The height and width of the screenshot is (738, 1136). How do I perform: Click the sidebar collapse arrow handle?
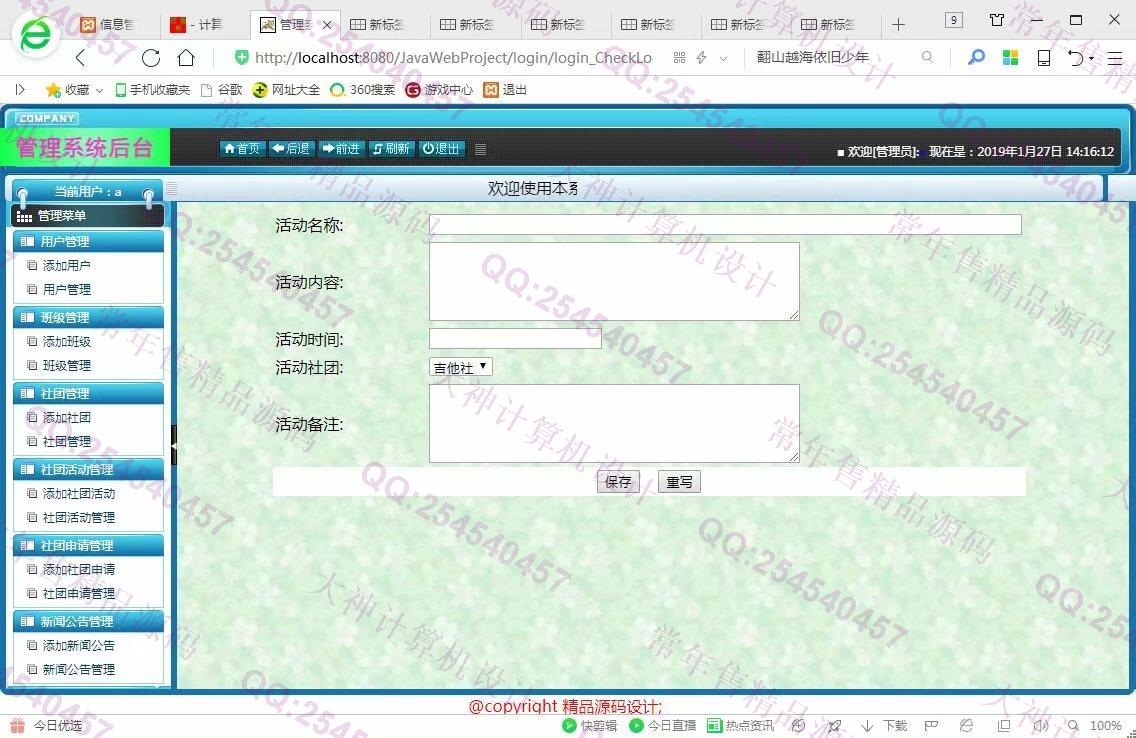pyautogui.click(x=174, y=444)
